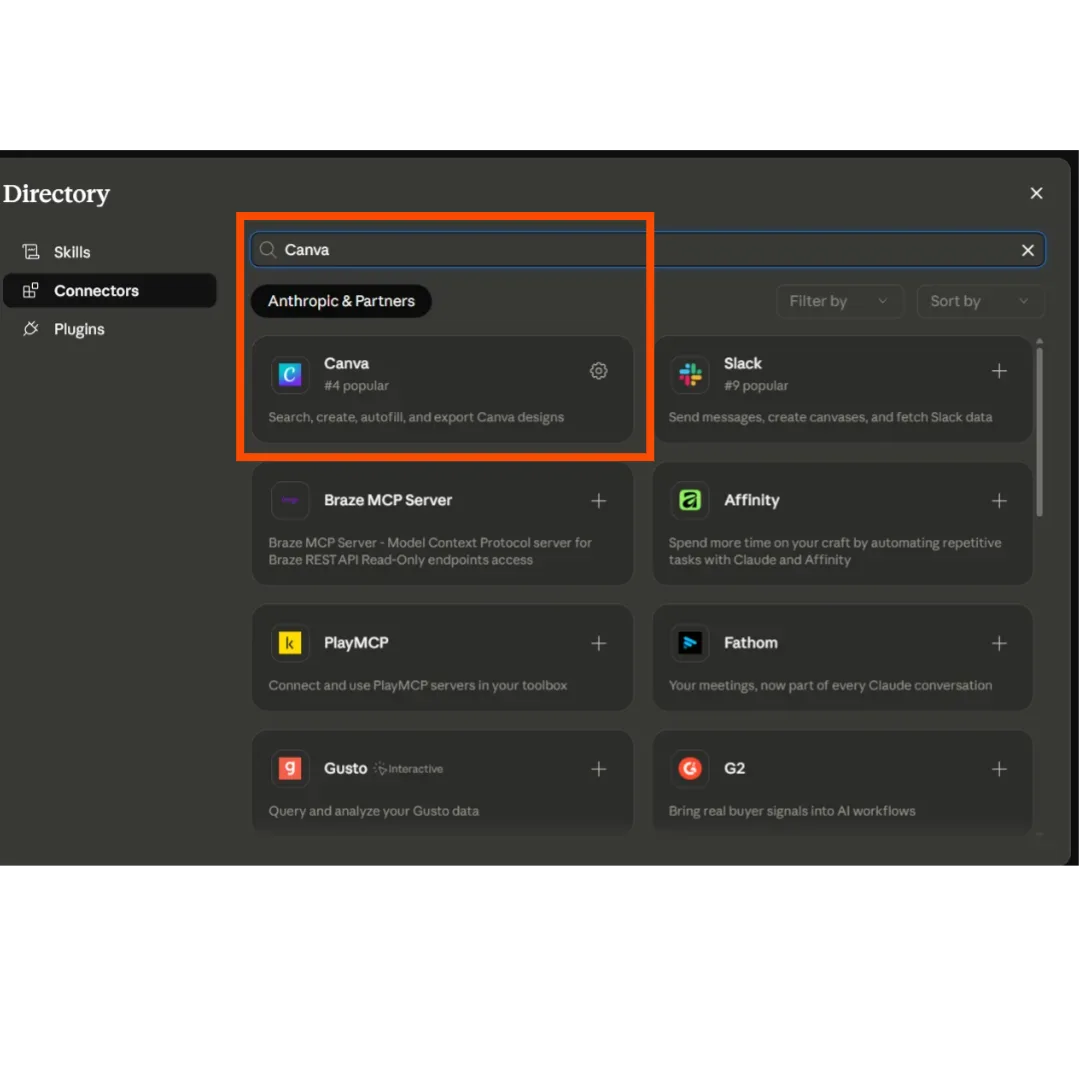Image resolution: width=1080 pixels, height=1080 pixels.
Task: Click 'Your meetings, now part of every Claude conversation'
Action: point(830,685)
